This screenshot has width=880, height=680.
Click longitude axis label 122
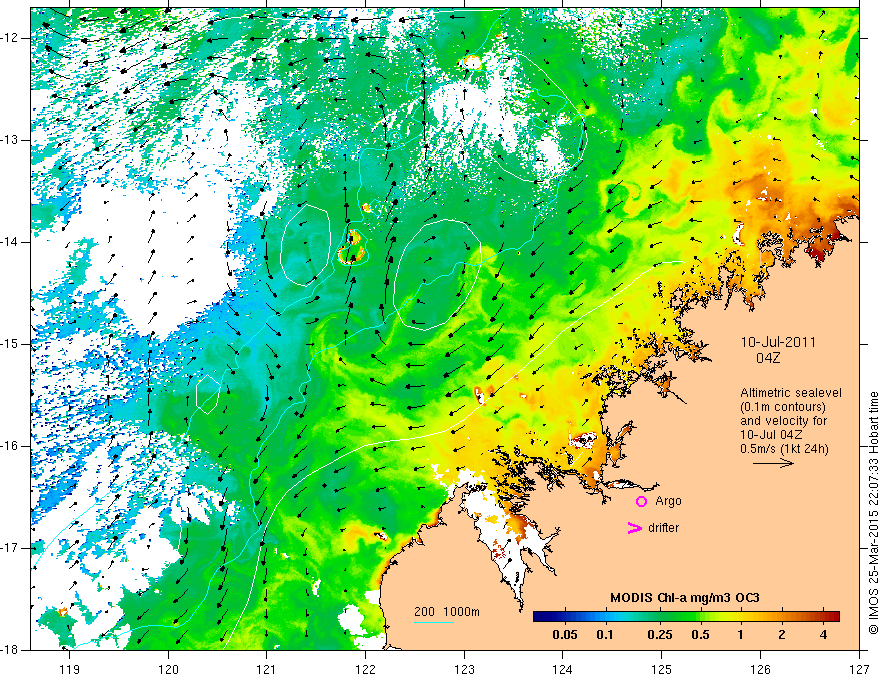point(365,669)
